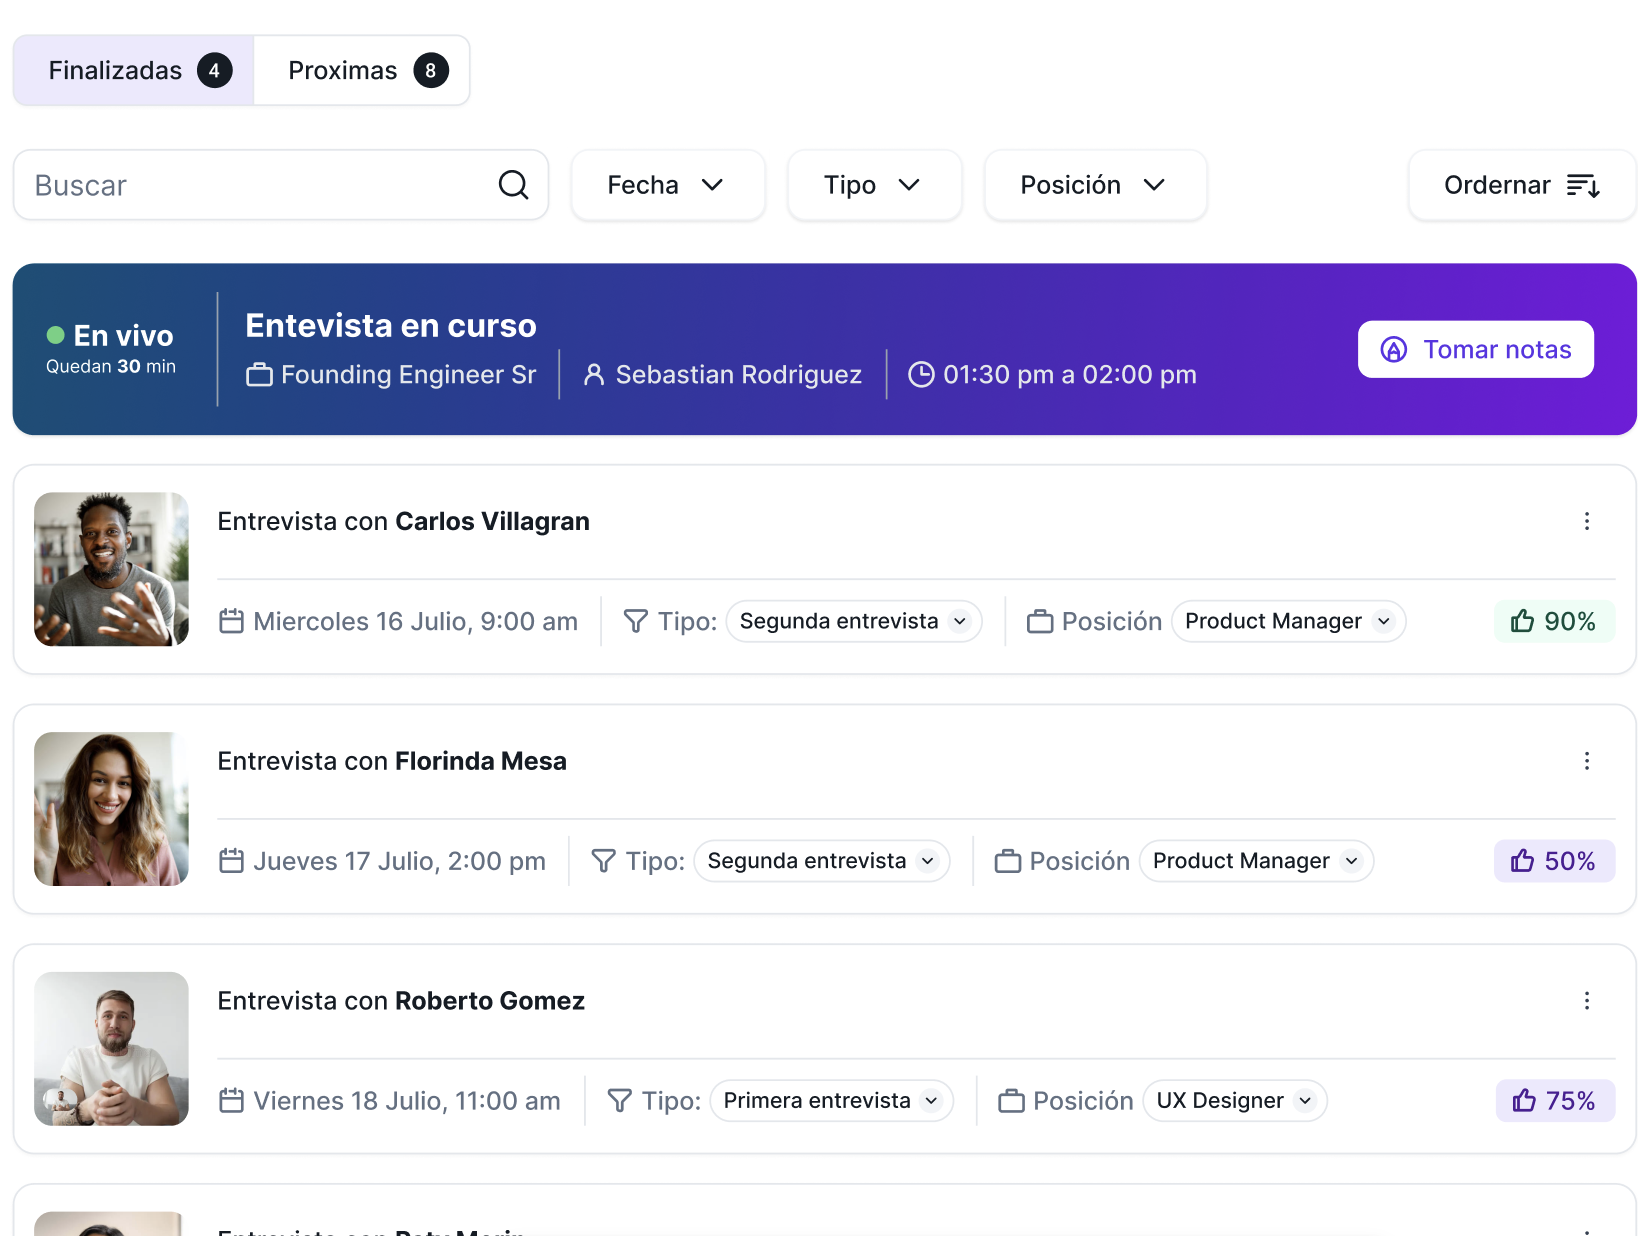Click the sort icon on the Ordernar button
Image resolution: width=1638 pixels, height=1236 pixels.
tap(1583, 185)
